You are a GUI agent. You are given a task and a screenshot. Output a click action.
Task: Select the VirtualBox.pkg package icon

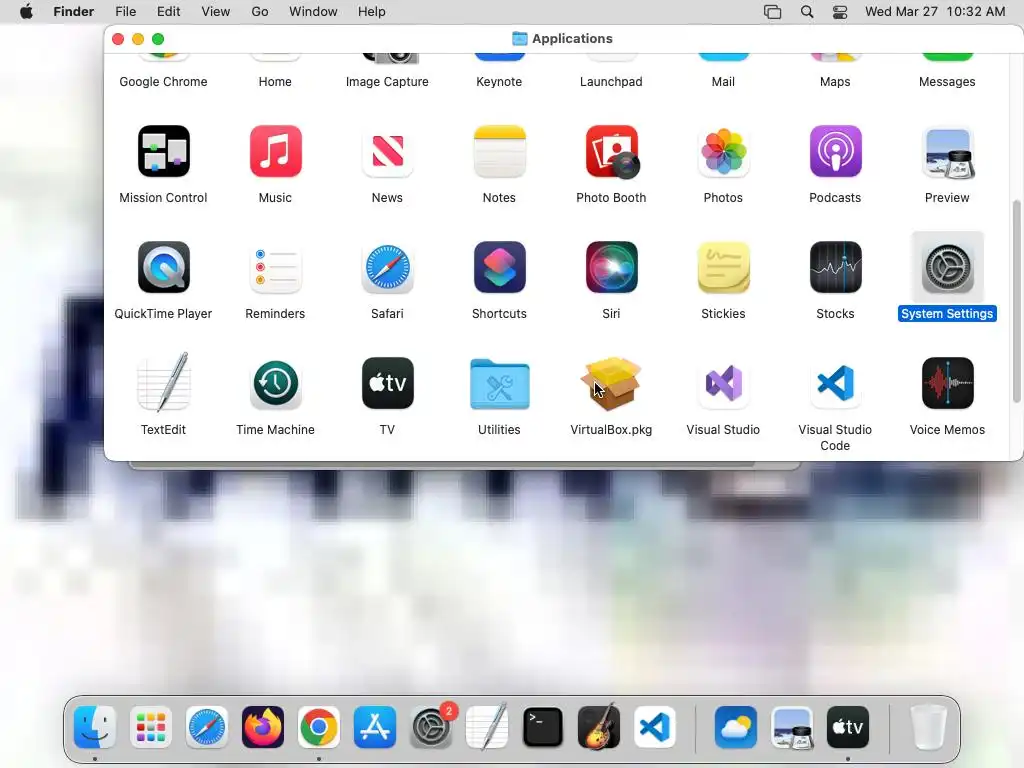point(611,383)
